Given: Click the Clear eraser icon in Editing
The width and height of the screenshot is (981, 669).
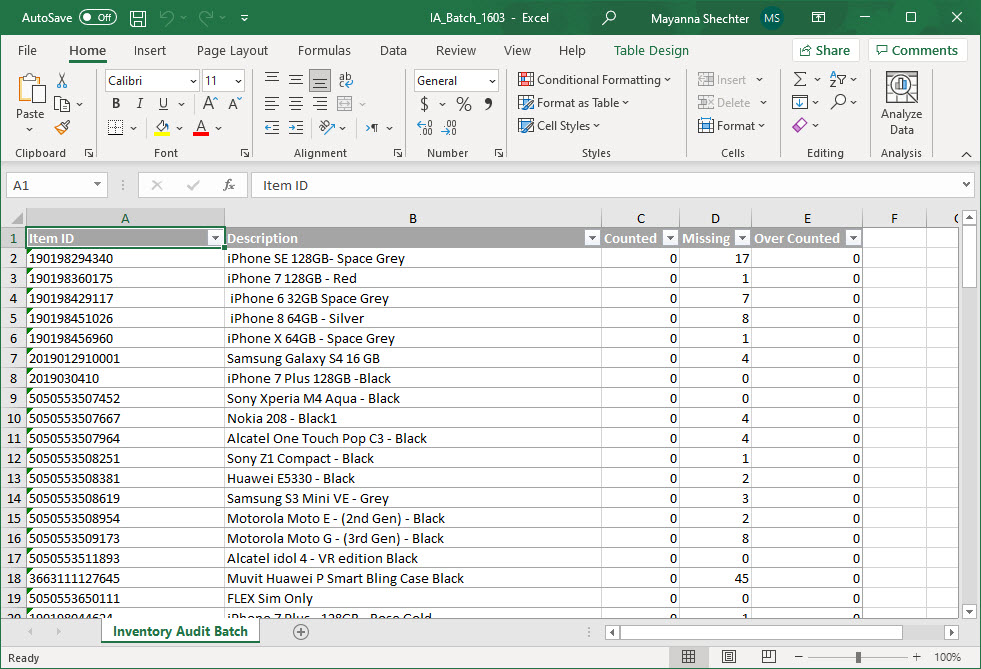Looking at the screenshot, I should point(800,125).
